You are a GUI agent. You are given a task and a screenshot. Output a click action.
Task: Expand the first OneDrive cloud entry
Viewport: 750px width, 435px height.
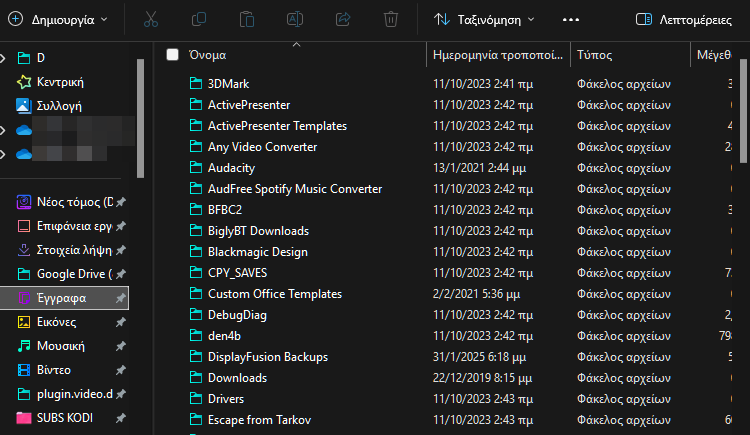click(3, 130)
